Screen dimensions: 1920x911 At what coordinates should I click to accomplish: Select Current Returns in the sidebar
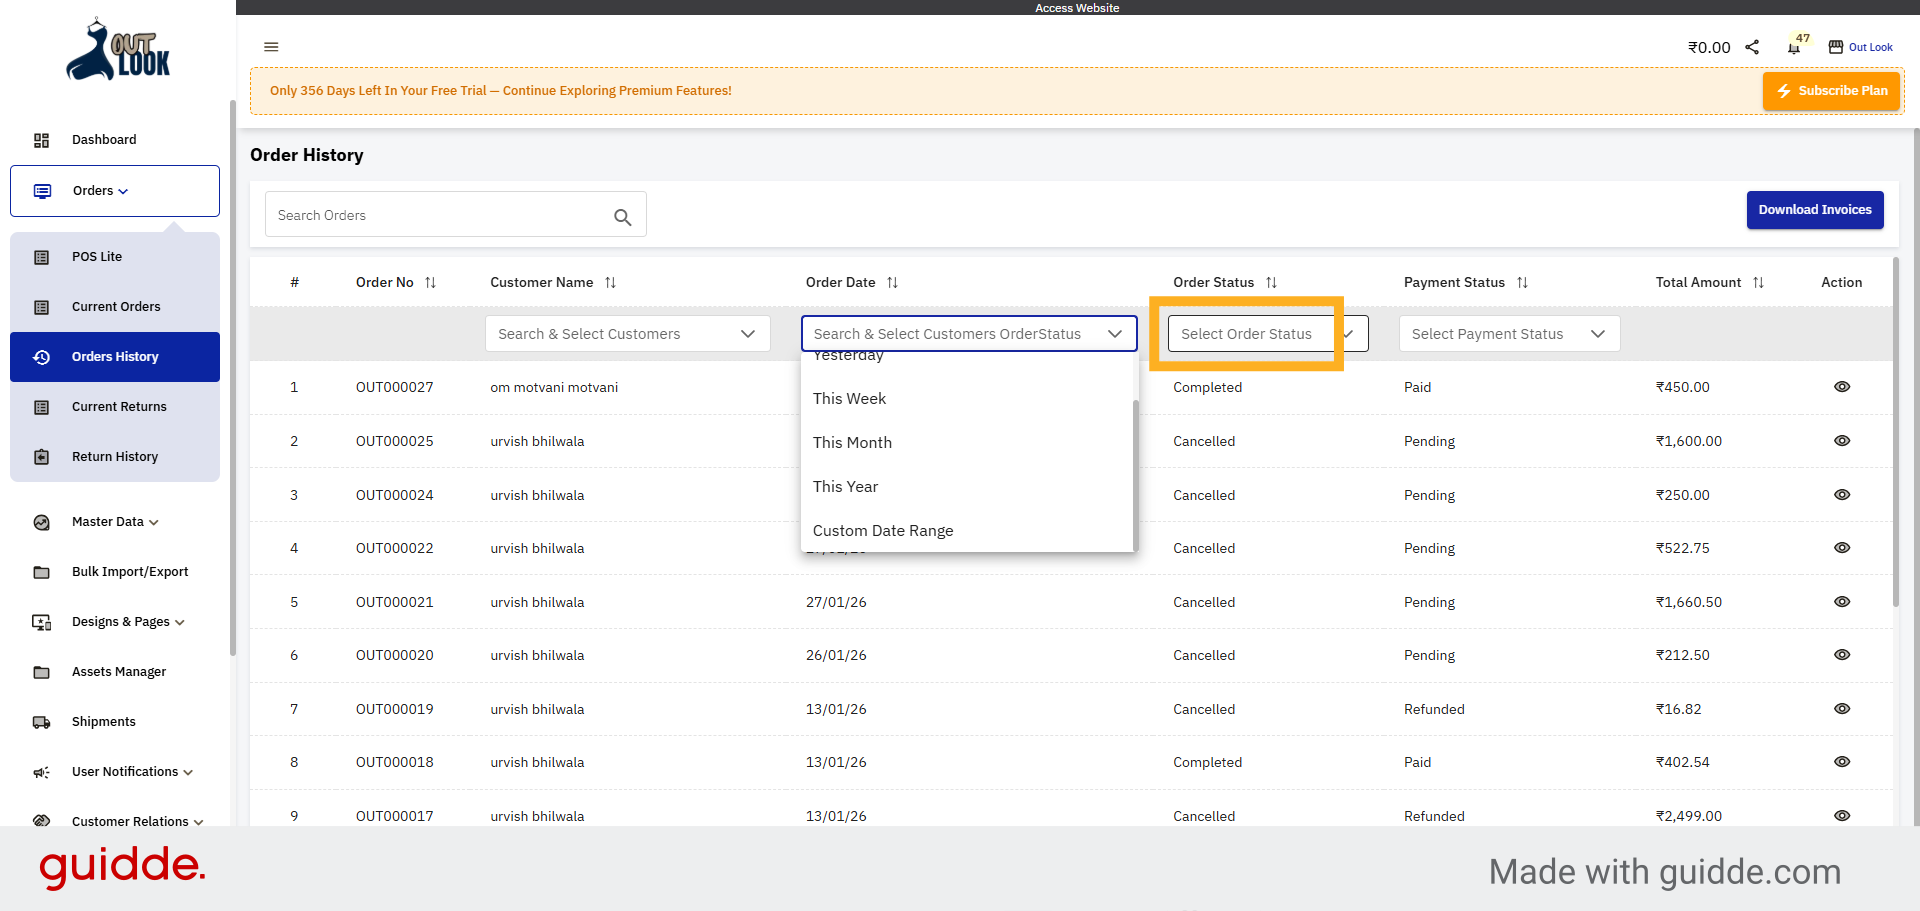(x=119, y=406)
